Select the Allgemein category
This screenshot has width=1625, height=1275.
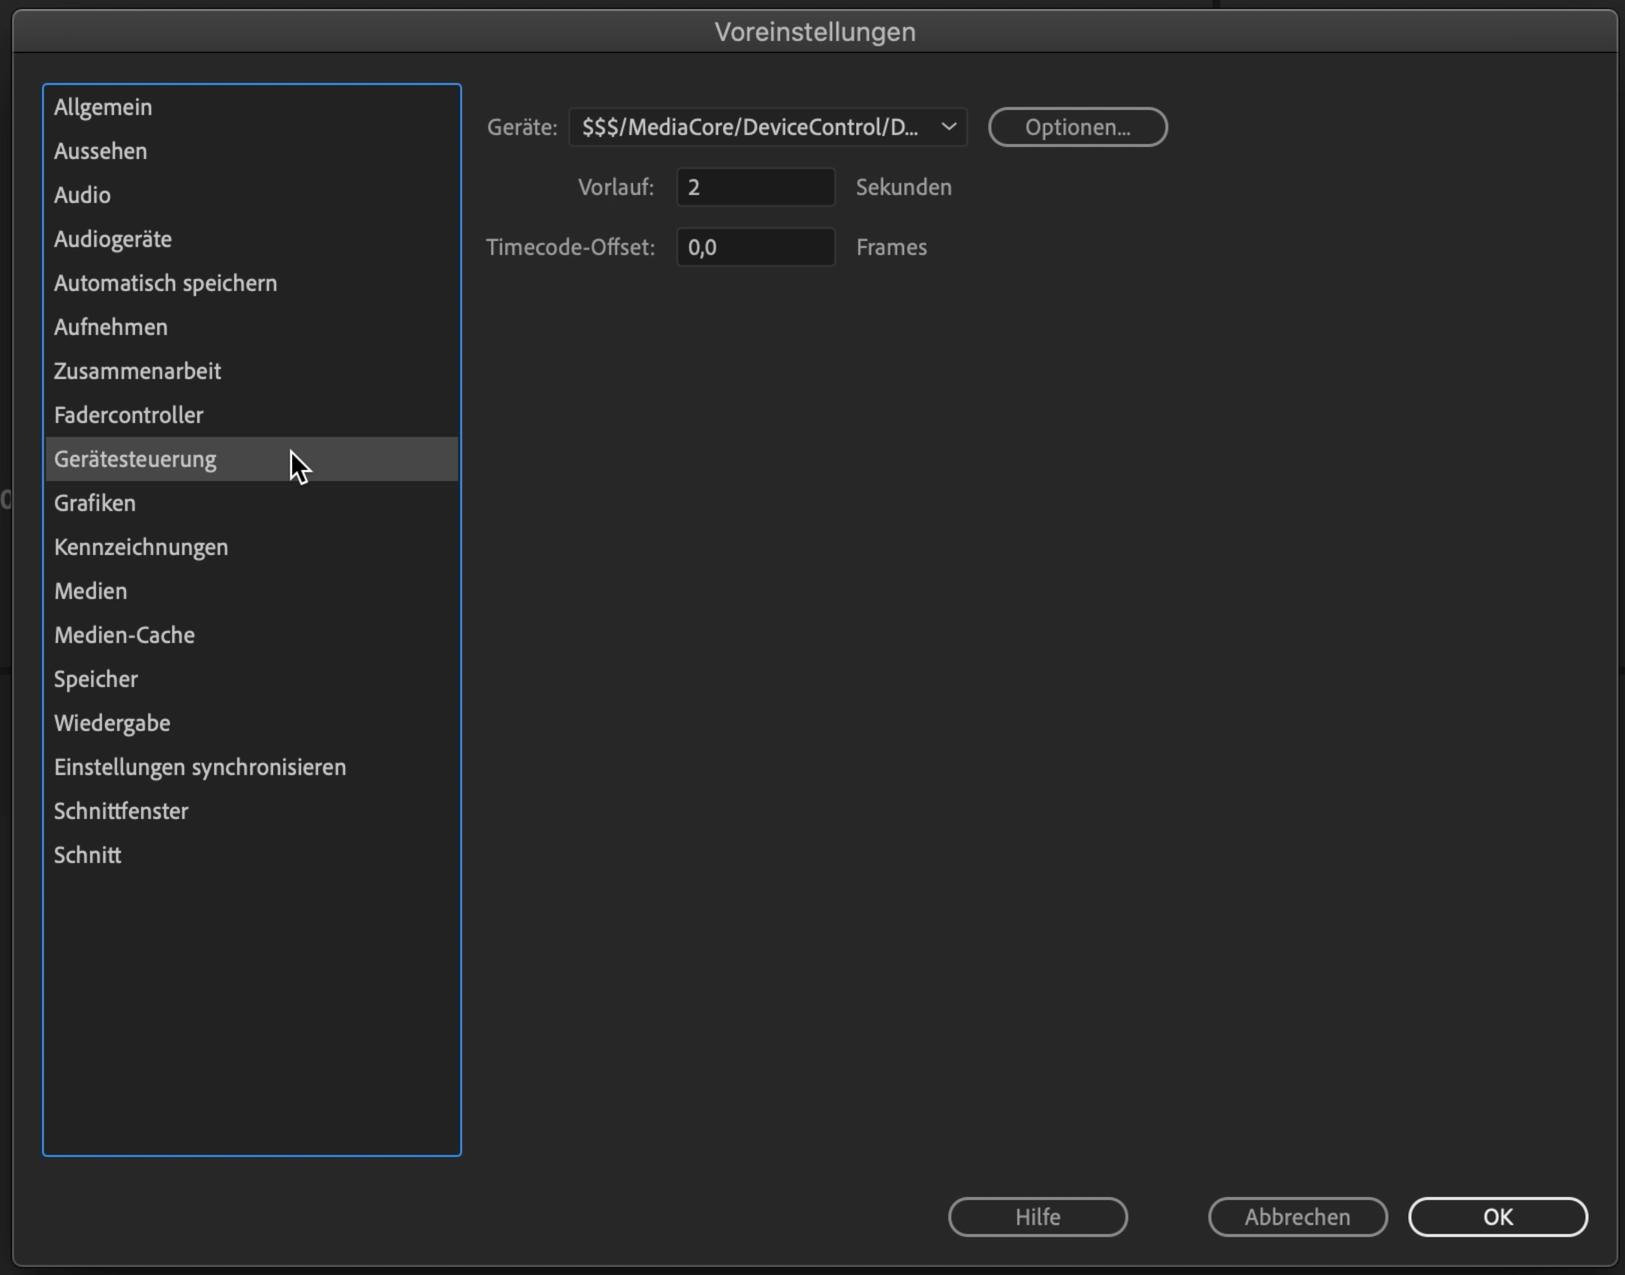pyautogui.click(x=103, y=107)
